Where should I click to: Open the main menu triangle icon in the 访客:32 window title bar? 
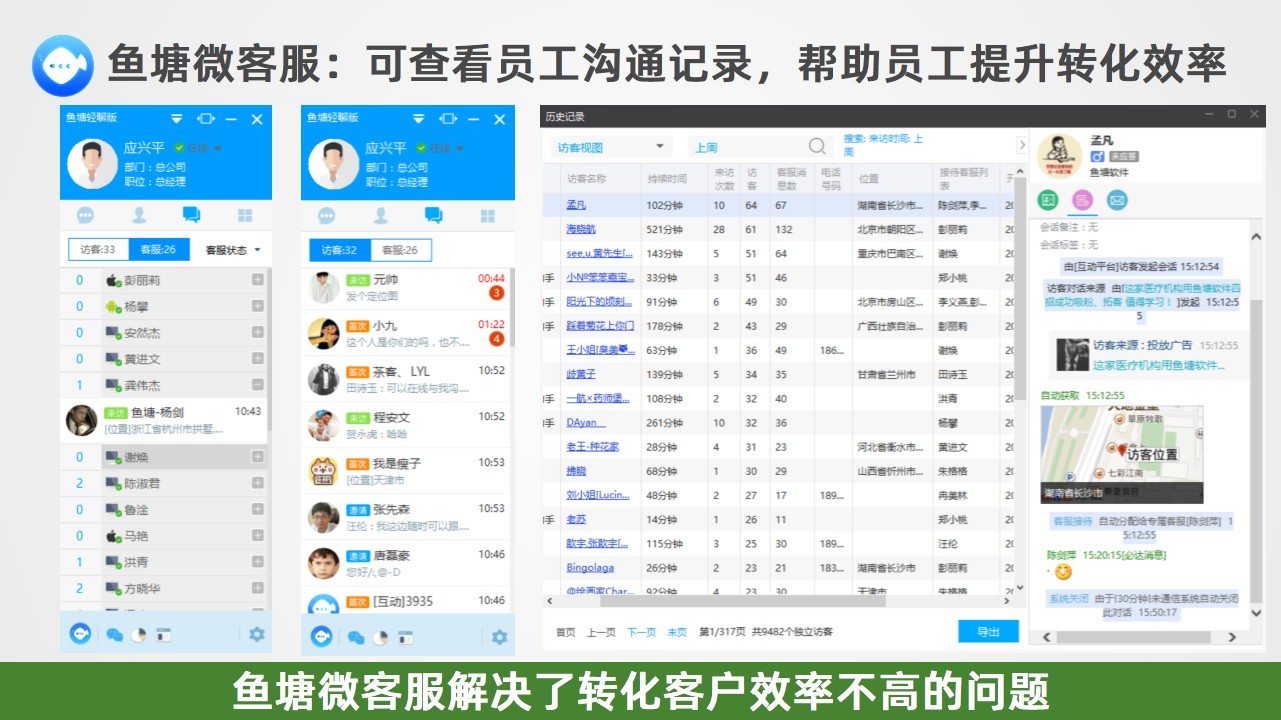418,118
